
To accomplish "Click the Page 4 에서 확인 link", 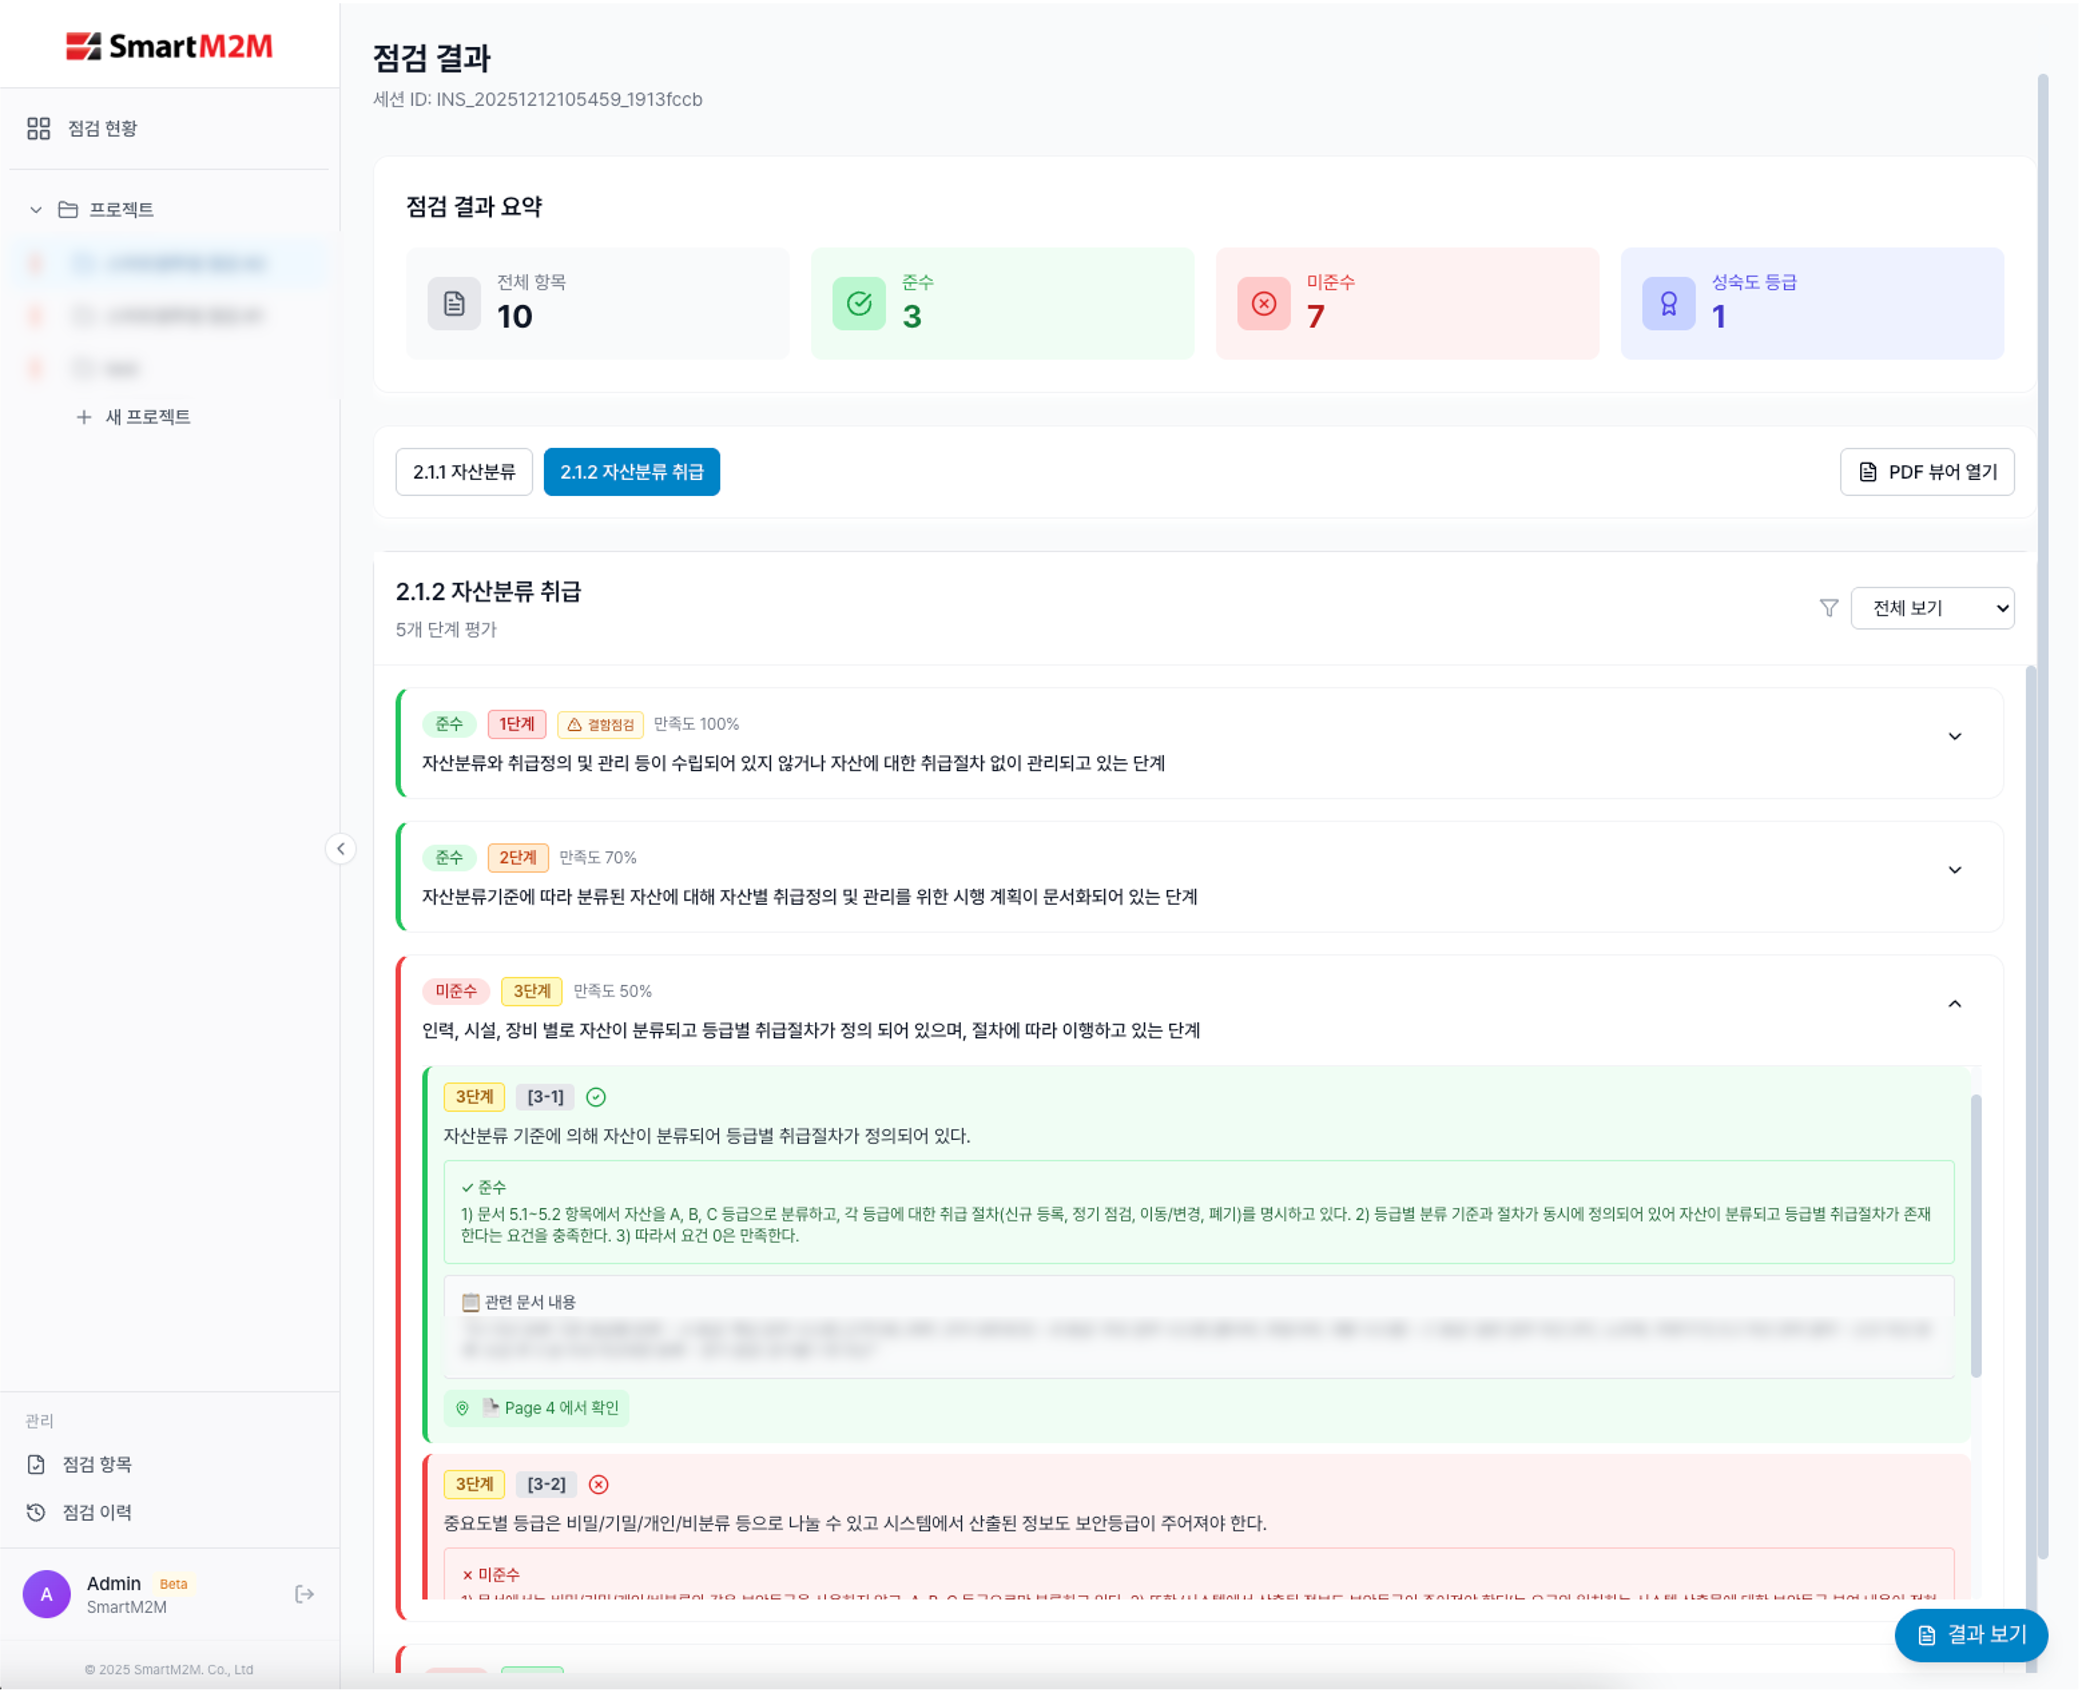I will click(537, 1408).
